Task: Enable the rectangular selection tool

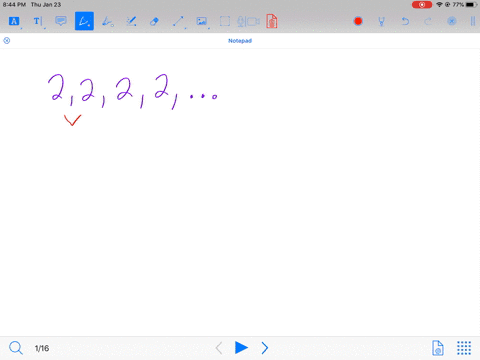Action: (225, 21)
